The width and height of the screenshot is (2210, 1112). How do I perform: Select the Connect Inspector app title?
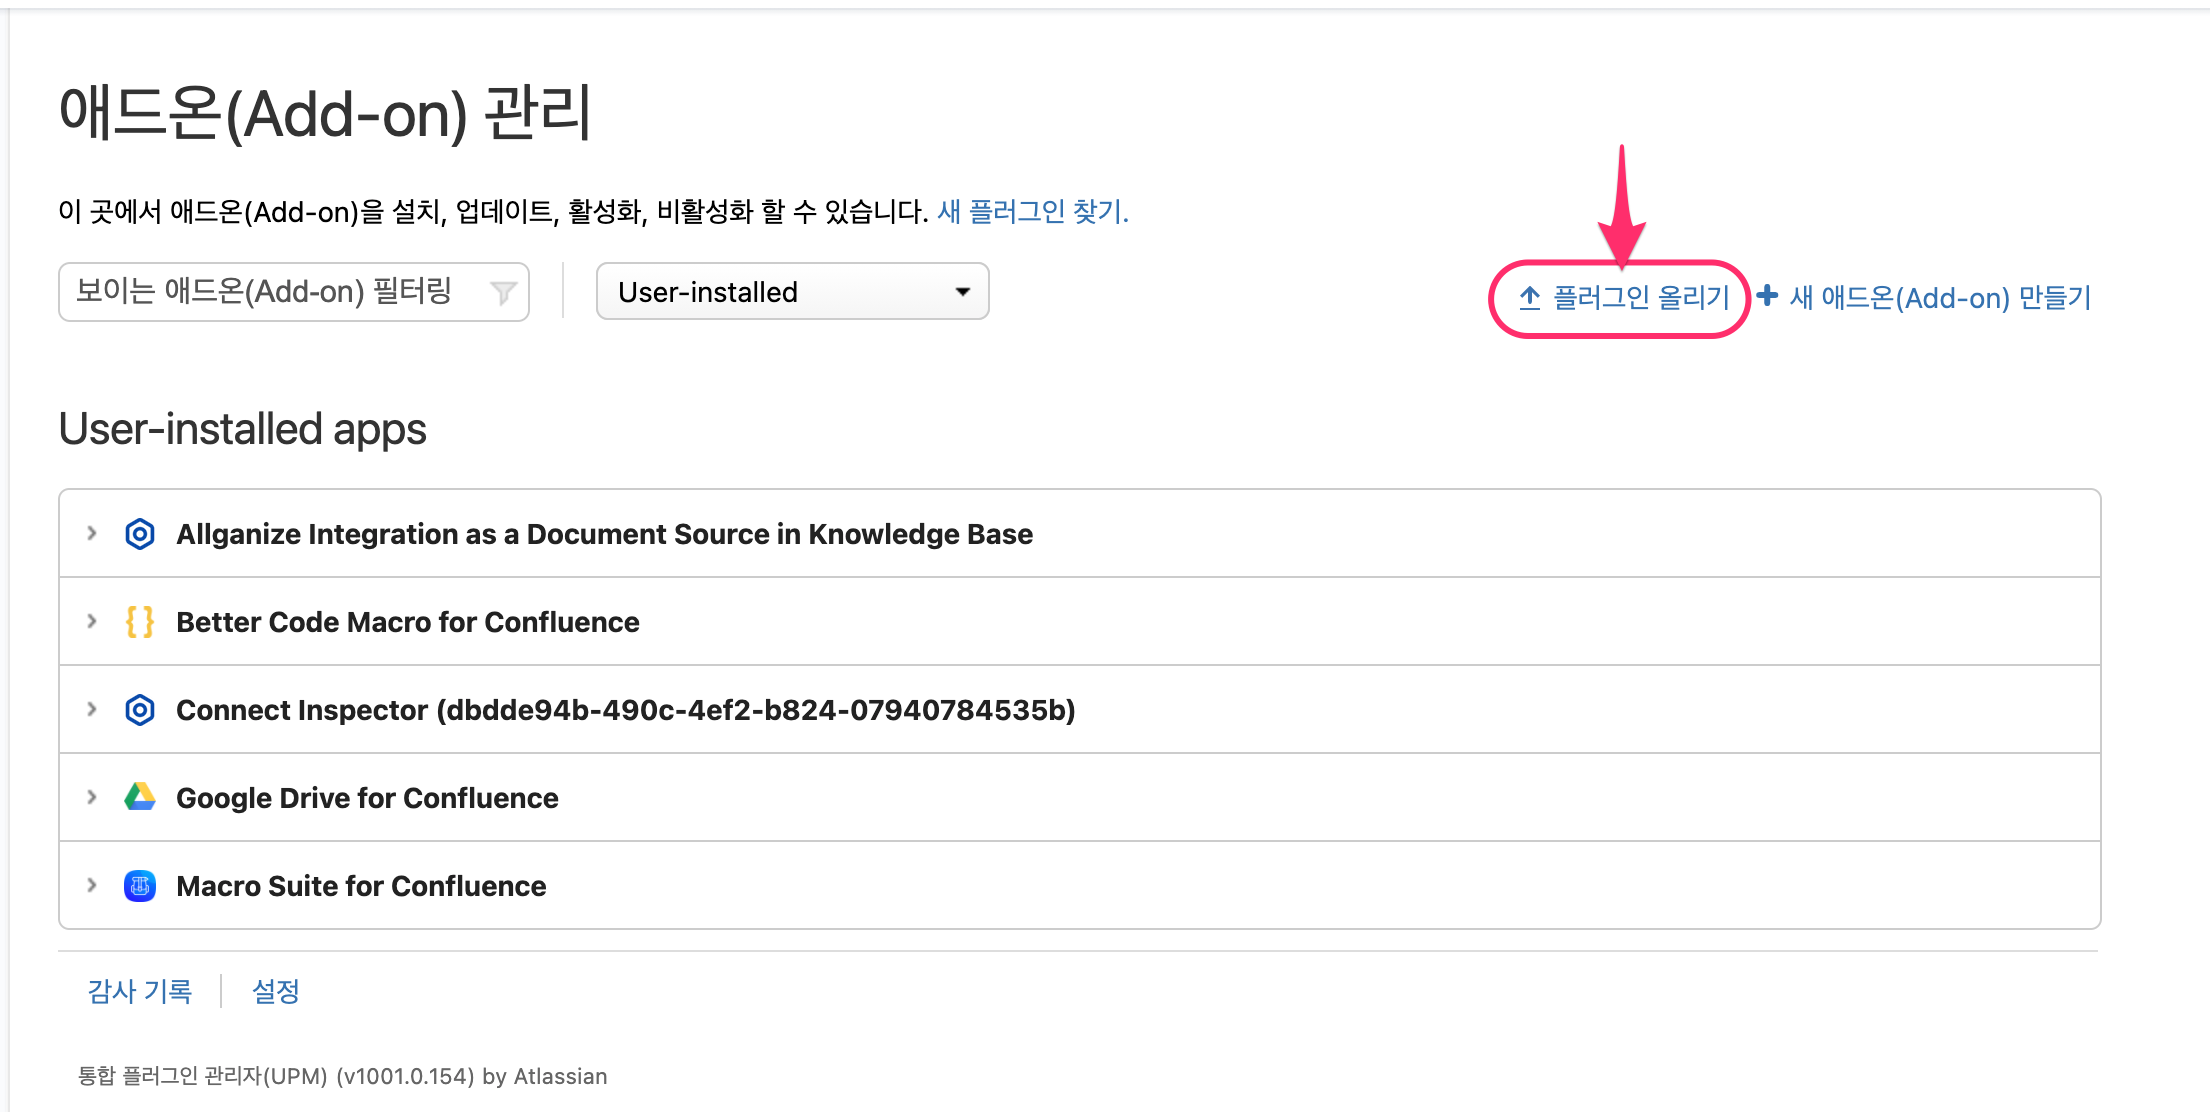(x=626, y=710)
